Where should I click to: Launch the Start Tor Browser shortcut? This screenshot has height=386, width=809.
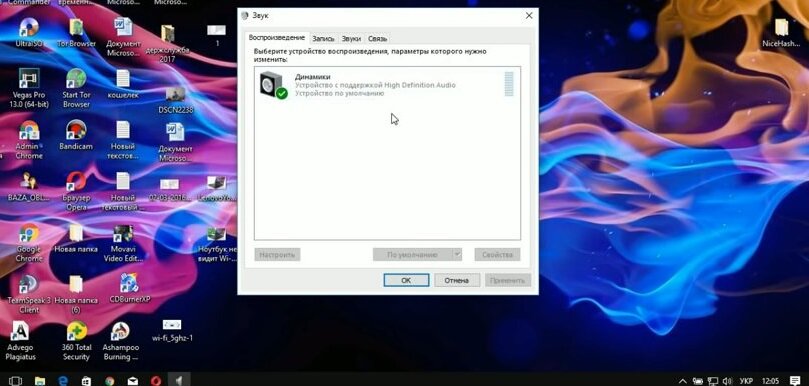76,88
